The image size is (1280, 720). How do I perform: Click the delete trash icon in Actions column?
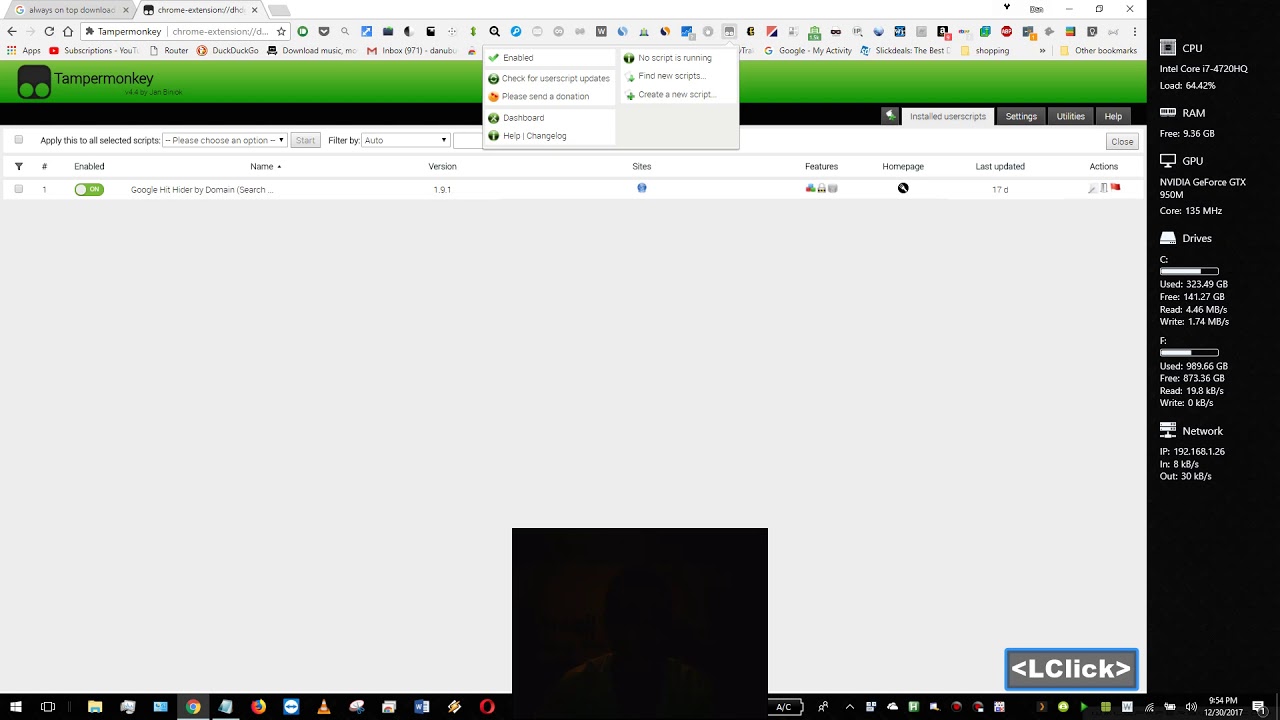pos(1104,188)
